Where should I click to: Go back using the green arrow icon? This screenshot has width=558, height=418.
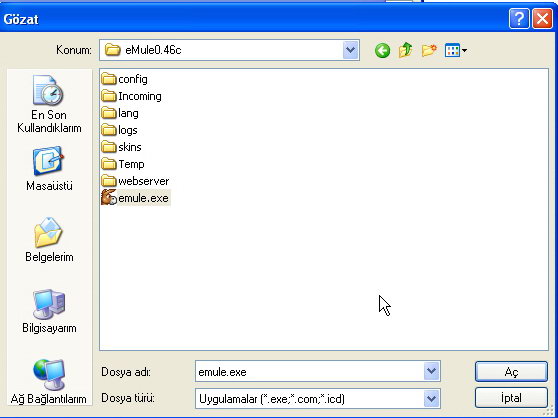pyautogui.click(x=382, y=51)
